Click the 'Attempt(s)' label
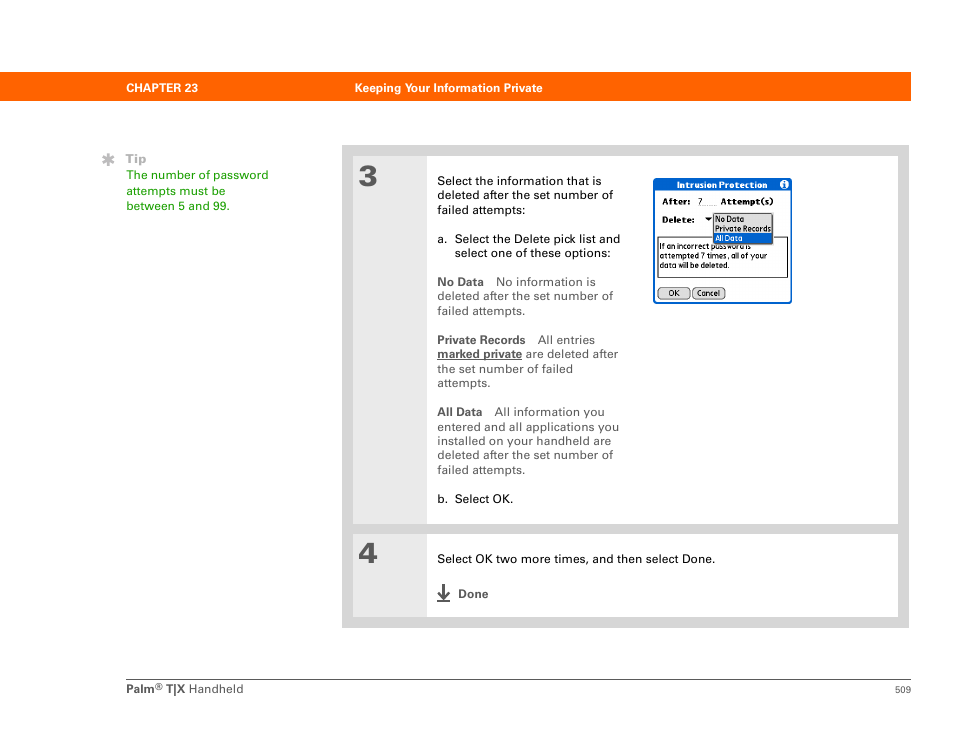 coord(747,202)
